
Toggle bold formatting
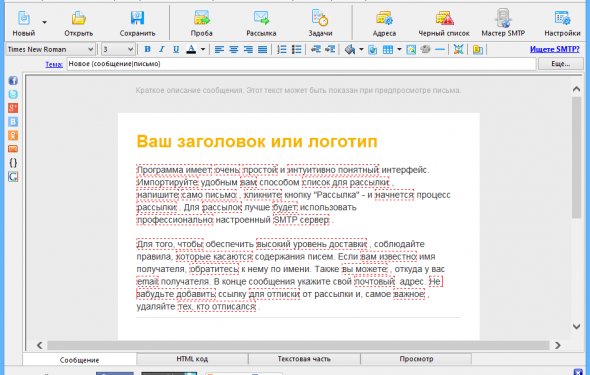[x=148, y=49]
